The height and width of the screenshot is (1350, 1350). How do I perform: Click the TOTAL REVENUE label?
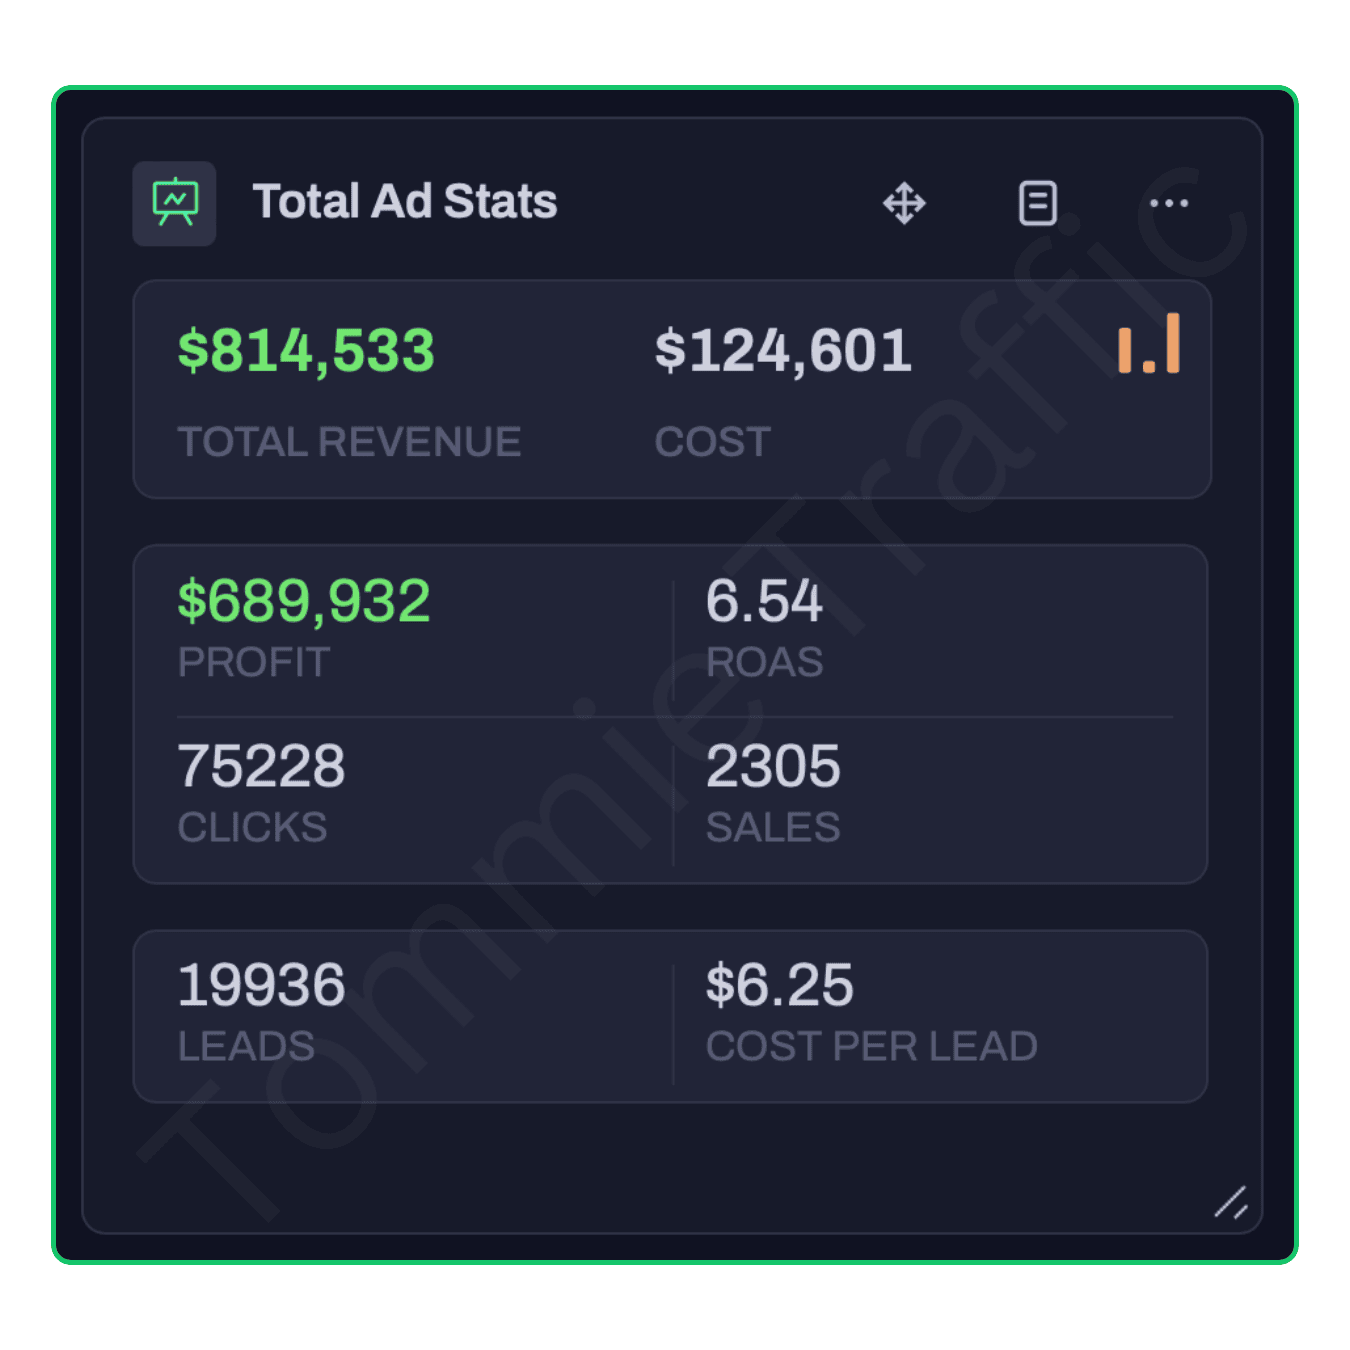[x=349, y=442]
